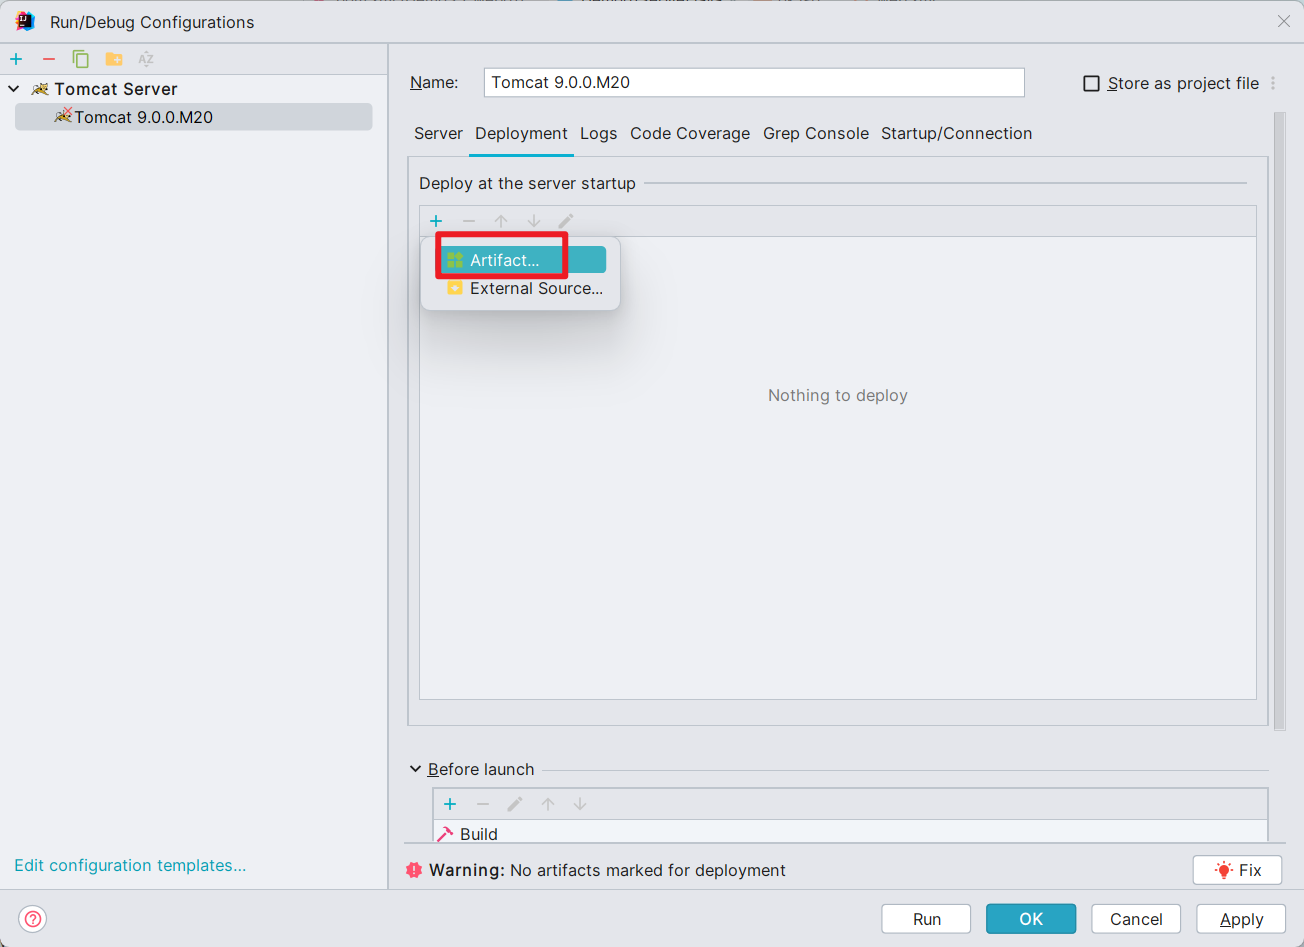Image resolution: width=1304 pixels, height=947 pixels.
Task: Collapse the Before launch section
Action: click(x=416, y=769)
